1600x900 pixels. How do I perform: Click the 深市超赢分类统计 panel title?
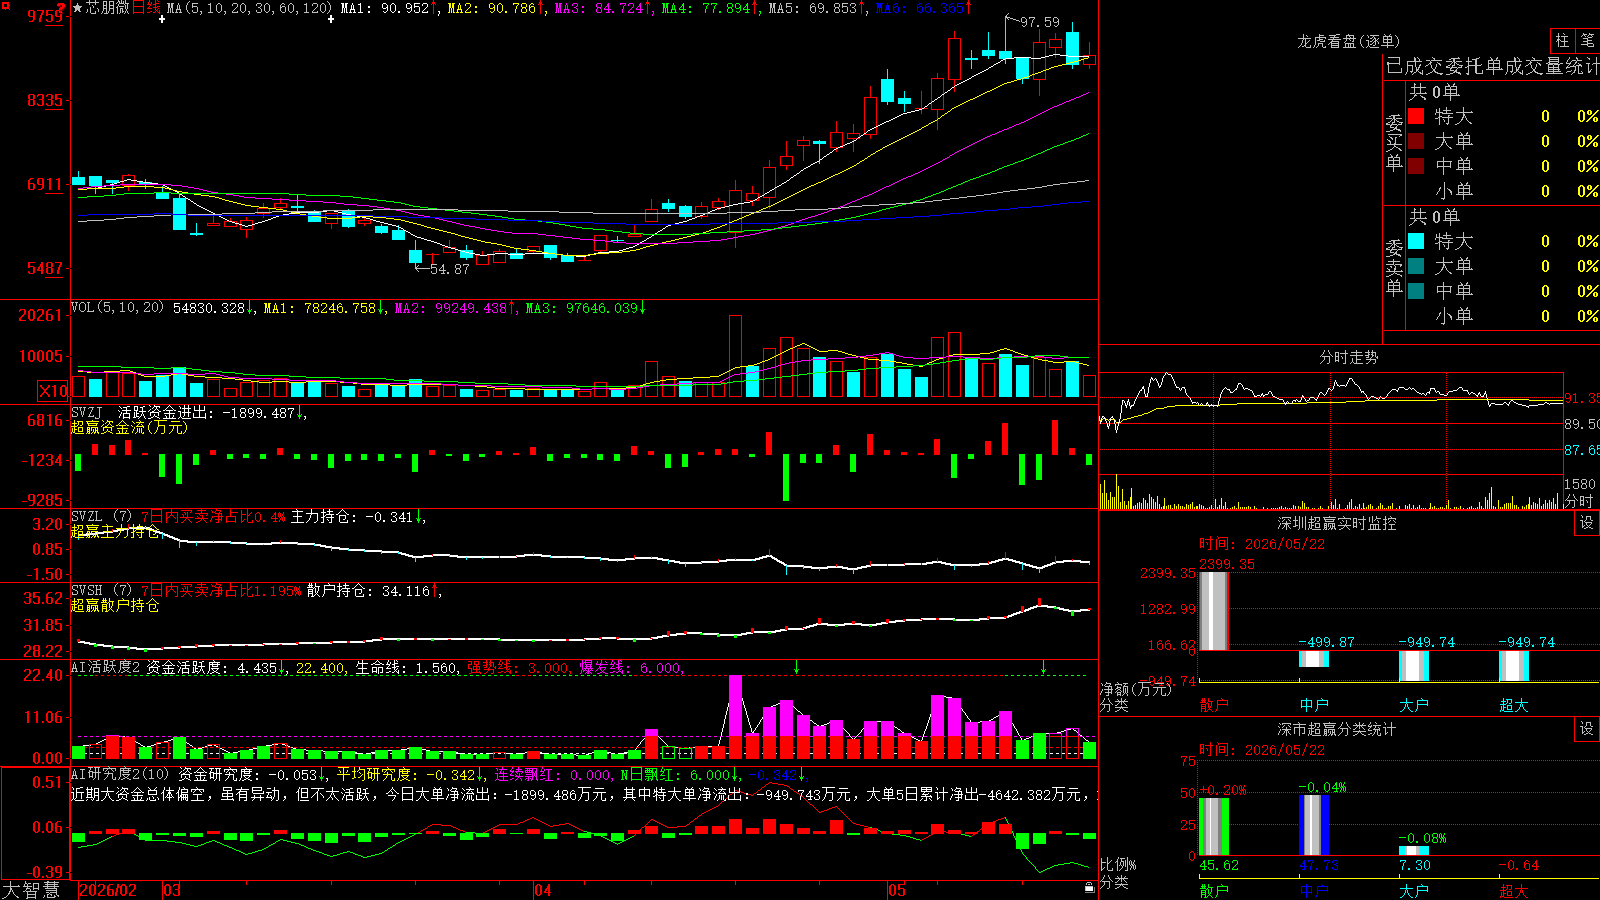1337,729
